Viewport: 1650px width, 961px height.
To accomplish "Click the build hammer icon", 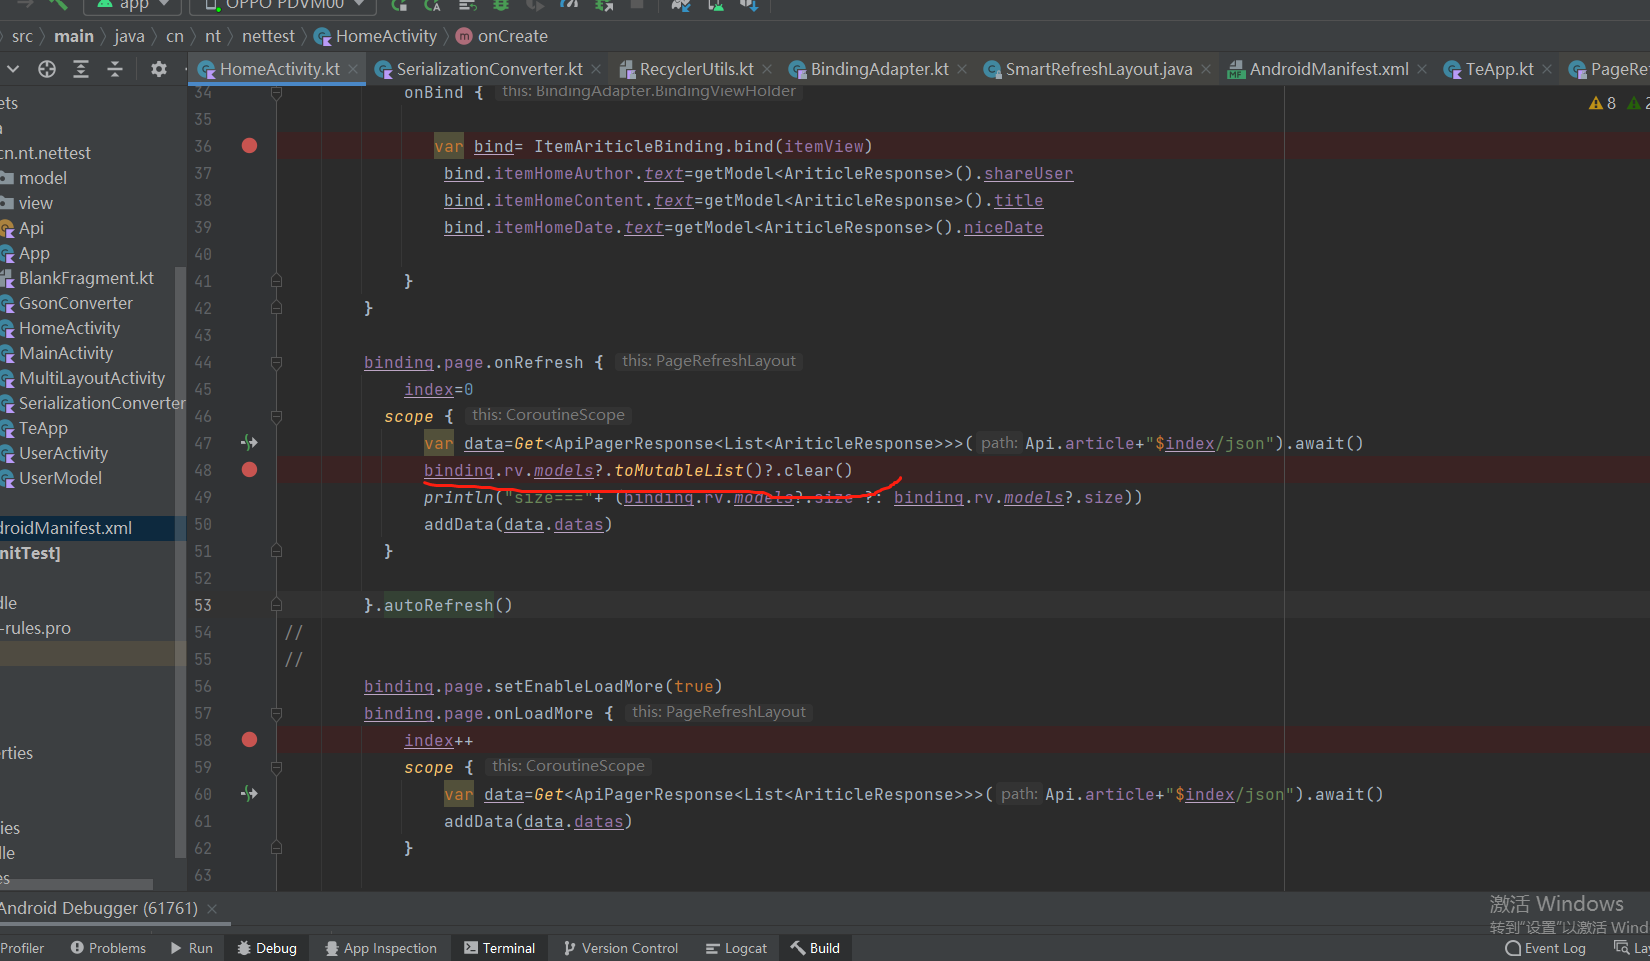I will (x=58, y=5).
